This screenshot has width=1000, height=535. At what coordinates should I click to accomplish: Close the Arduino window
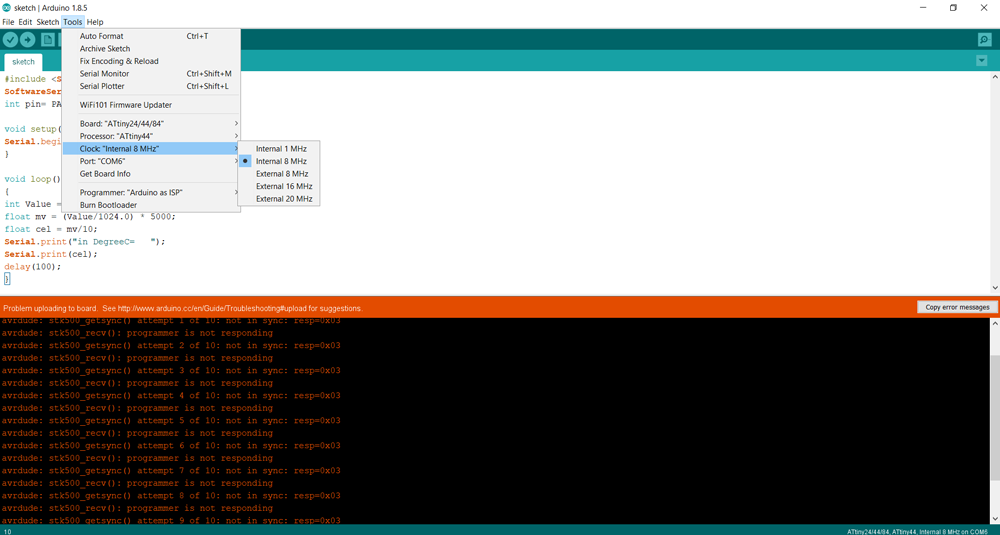tap(983, 8)
